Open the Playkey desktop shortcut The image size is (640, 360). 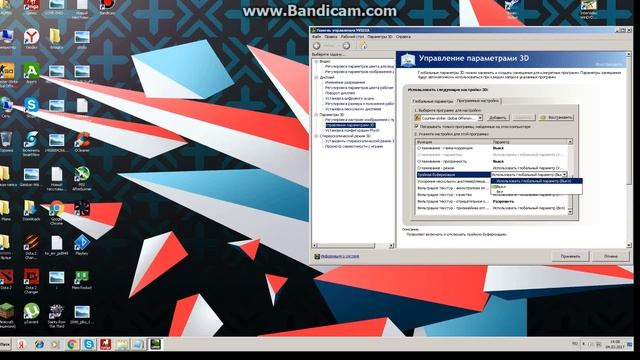coord(82,244)
